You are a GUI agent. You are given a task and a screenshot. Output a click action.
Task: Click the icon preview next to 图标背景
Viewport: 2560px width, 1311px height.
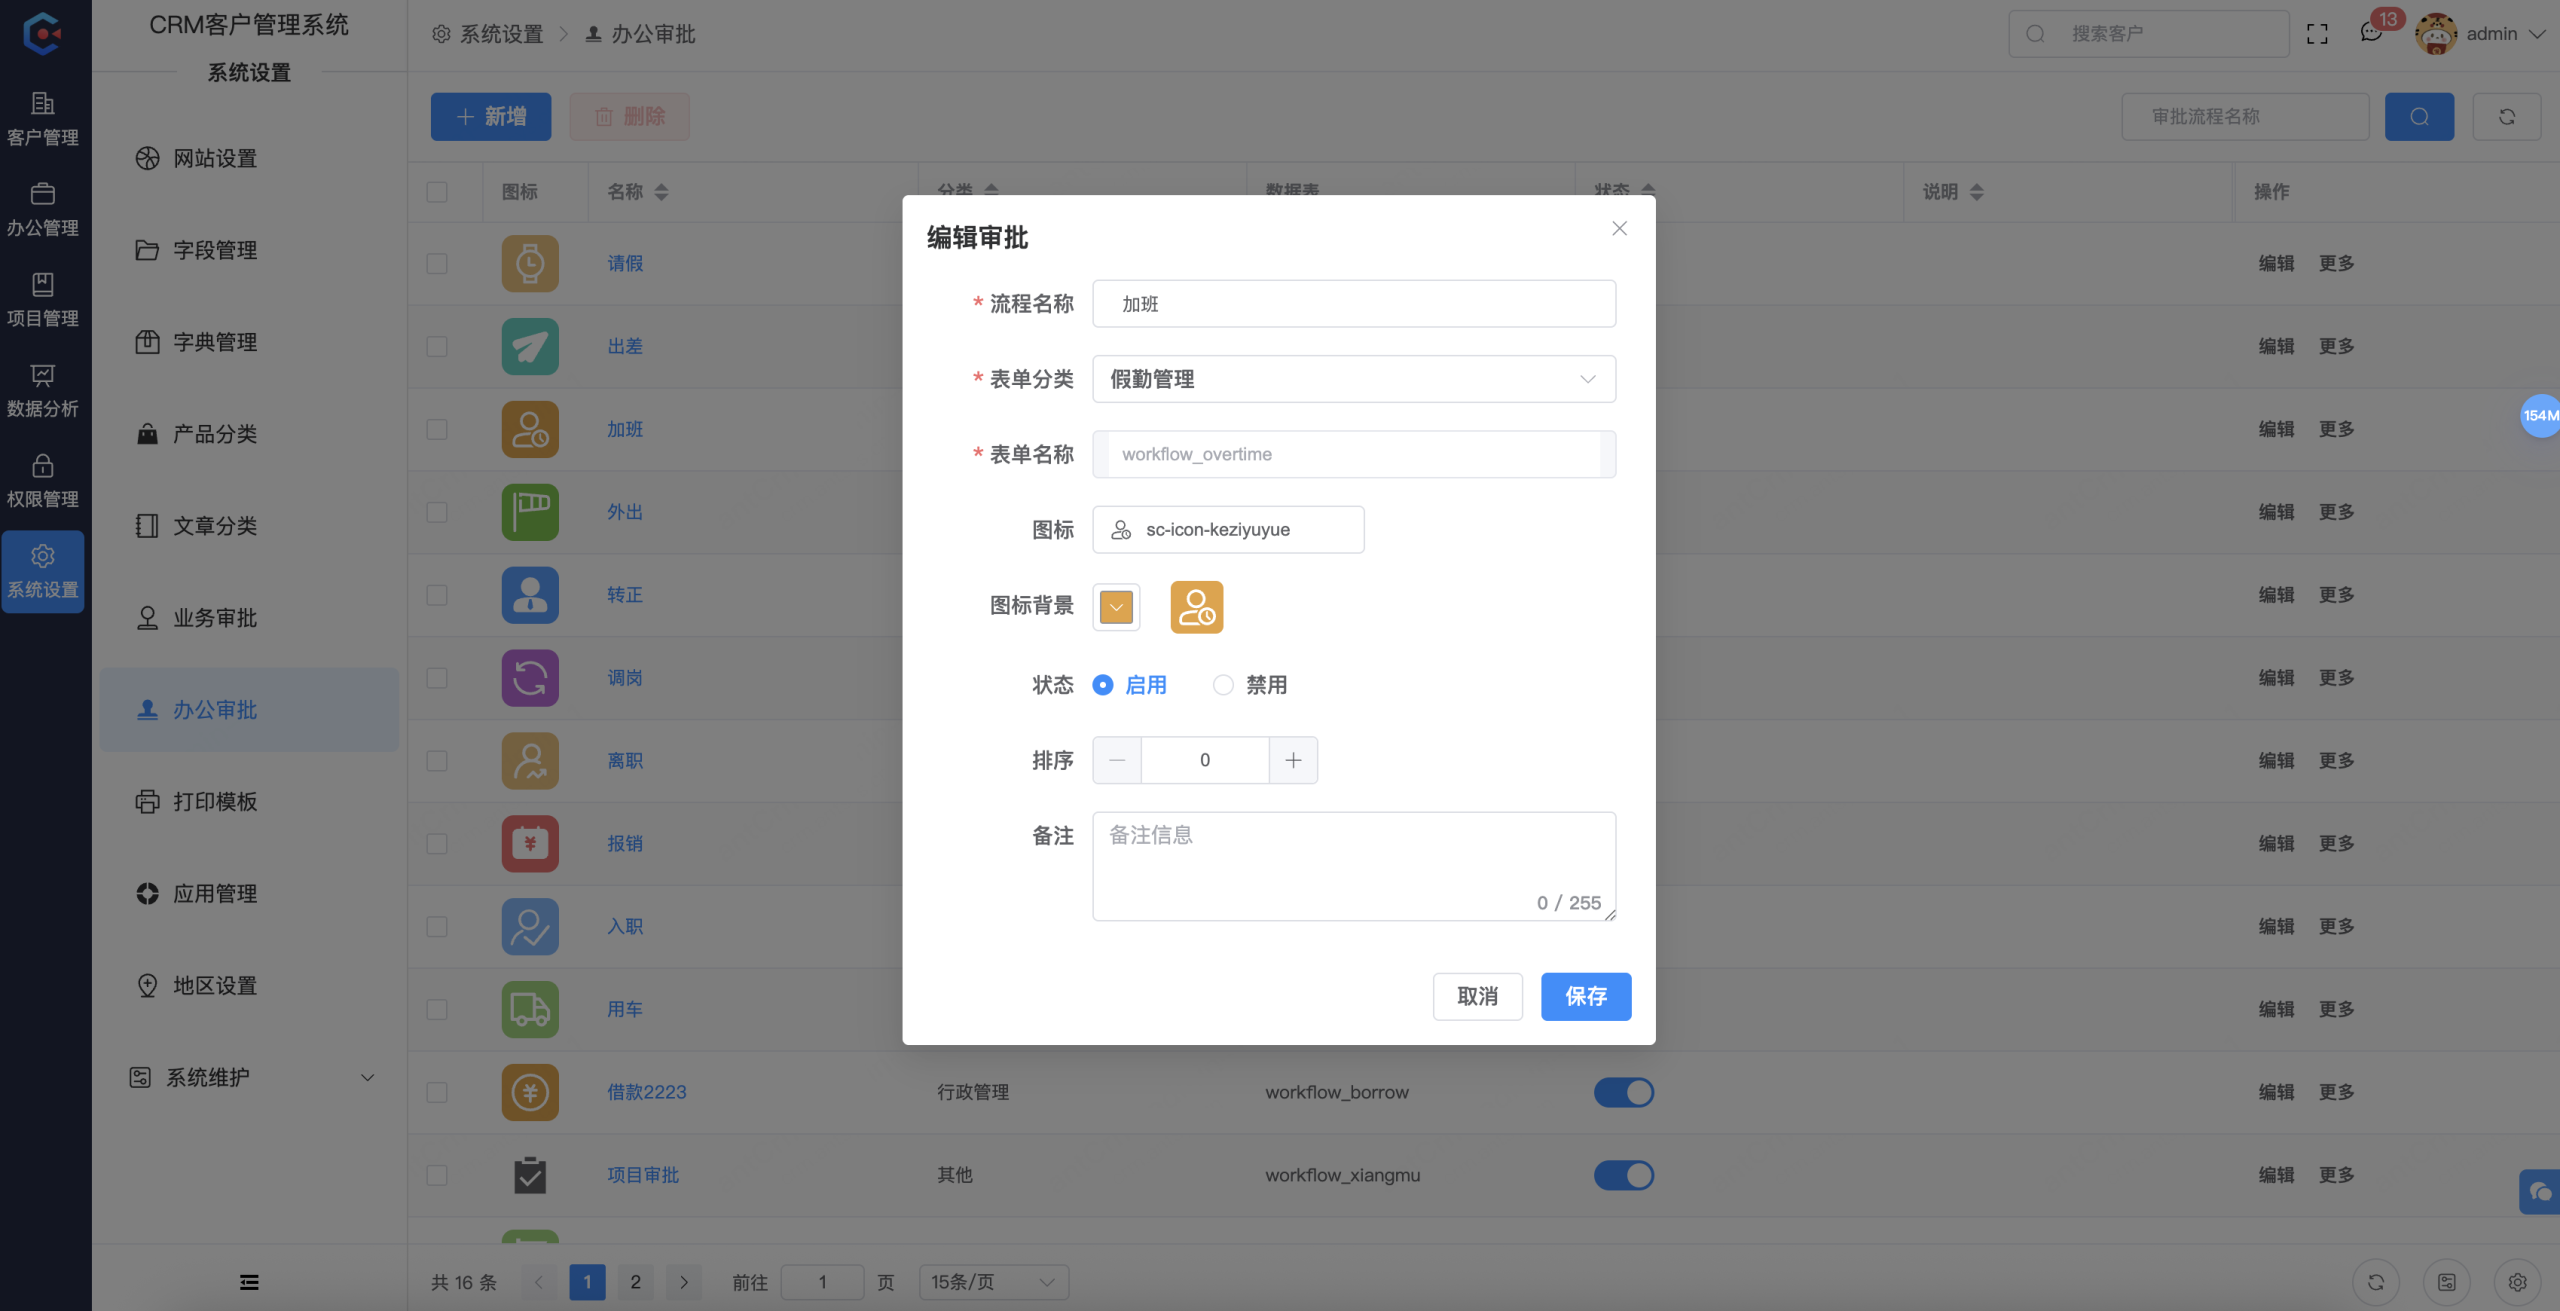(x=1196, y=606)
